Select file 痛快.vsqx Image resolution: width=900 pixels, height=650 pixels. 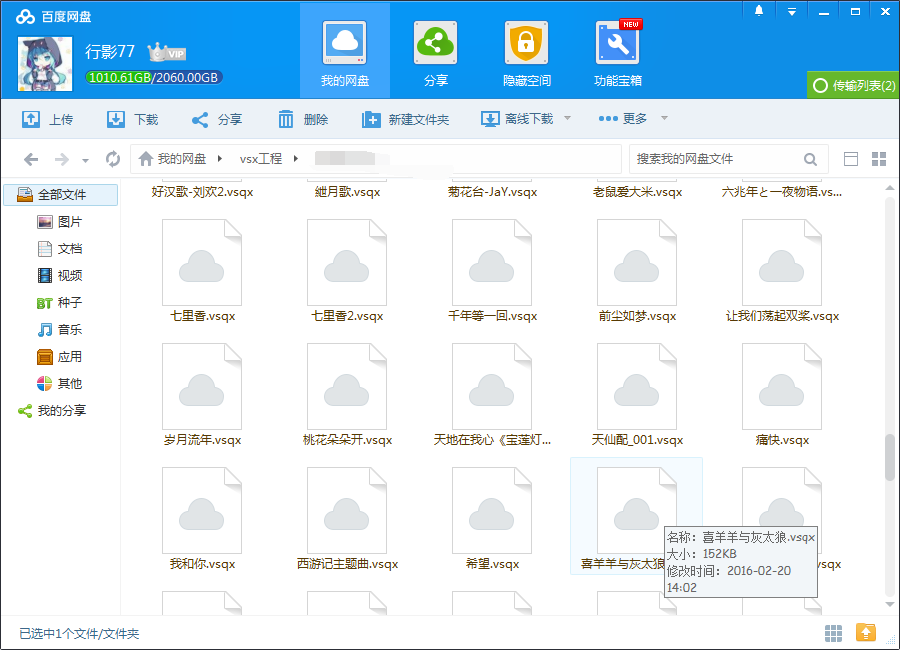pyautogui.click(x=782, y=395)
